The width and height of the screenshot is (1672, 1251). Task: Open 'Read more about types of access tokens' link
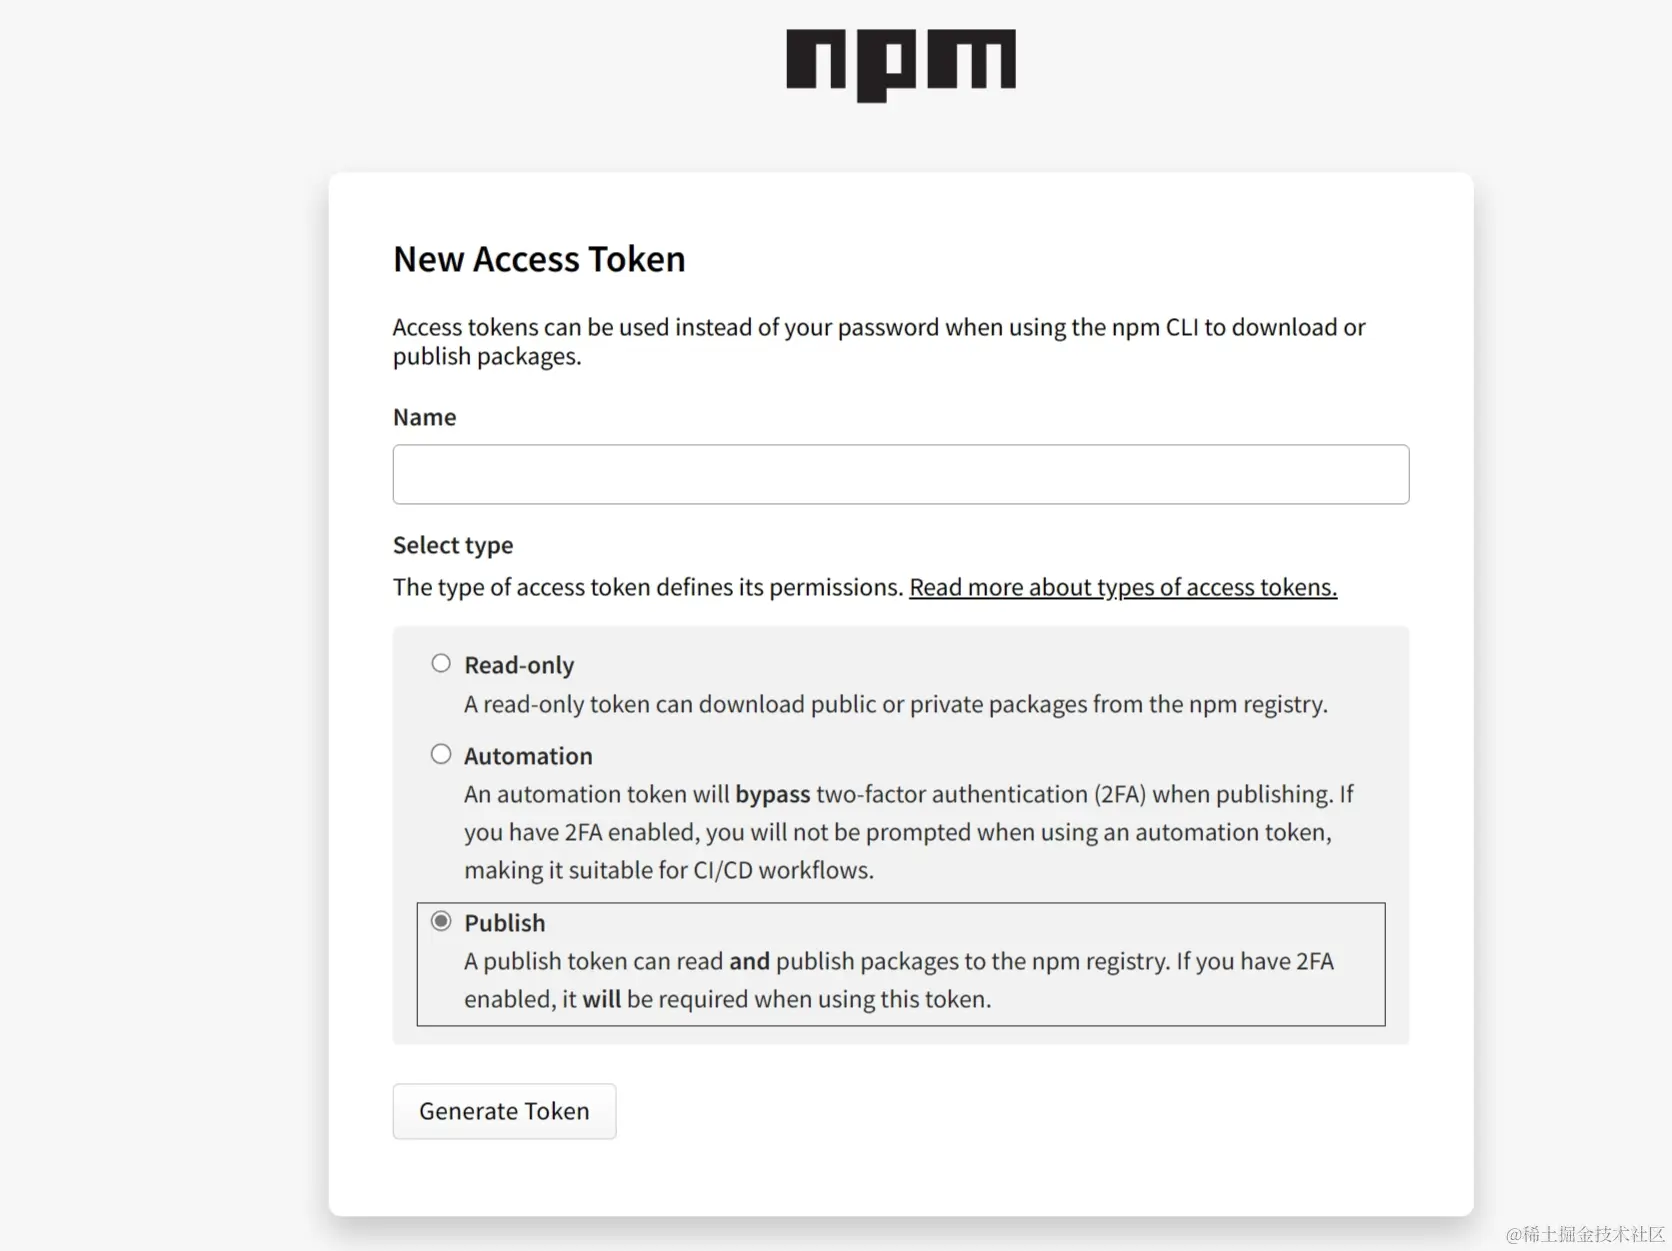coord(1122,587)
